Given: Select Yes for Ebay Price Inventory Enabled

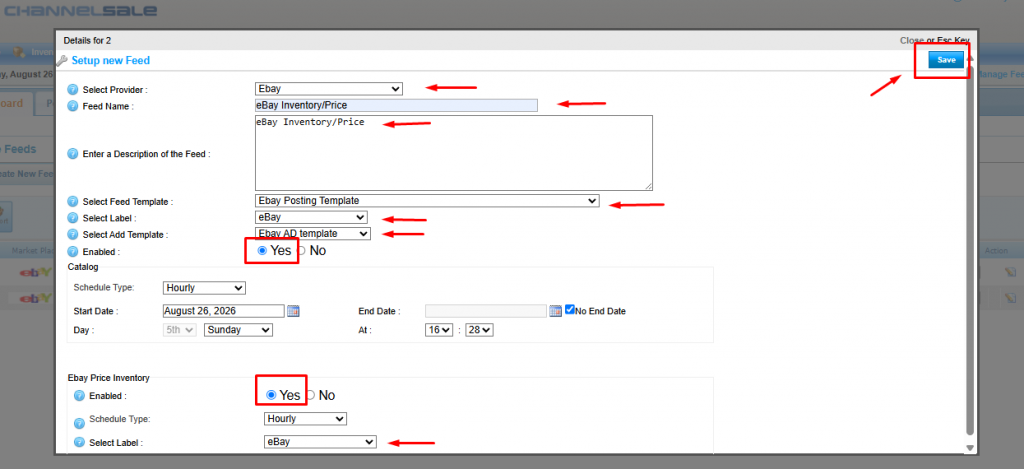Looking at the screenshot, I should pyautogui.click(x=271, y=395).
